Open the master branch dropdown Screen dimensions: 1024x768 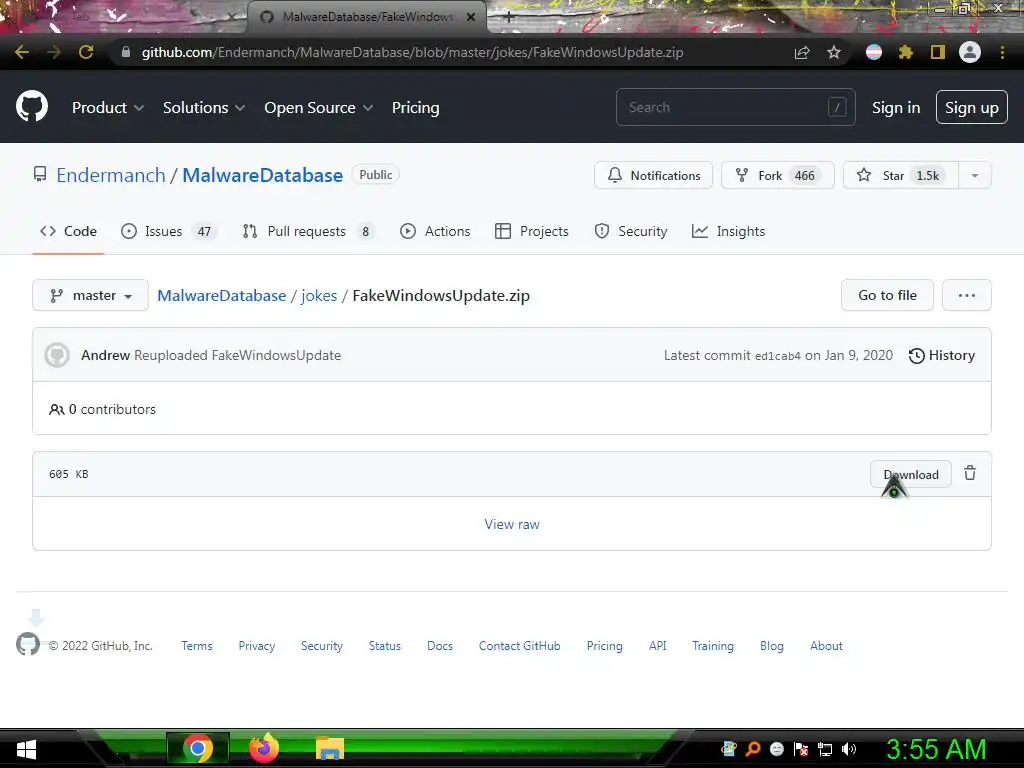click(90, 295)
